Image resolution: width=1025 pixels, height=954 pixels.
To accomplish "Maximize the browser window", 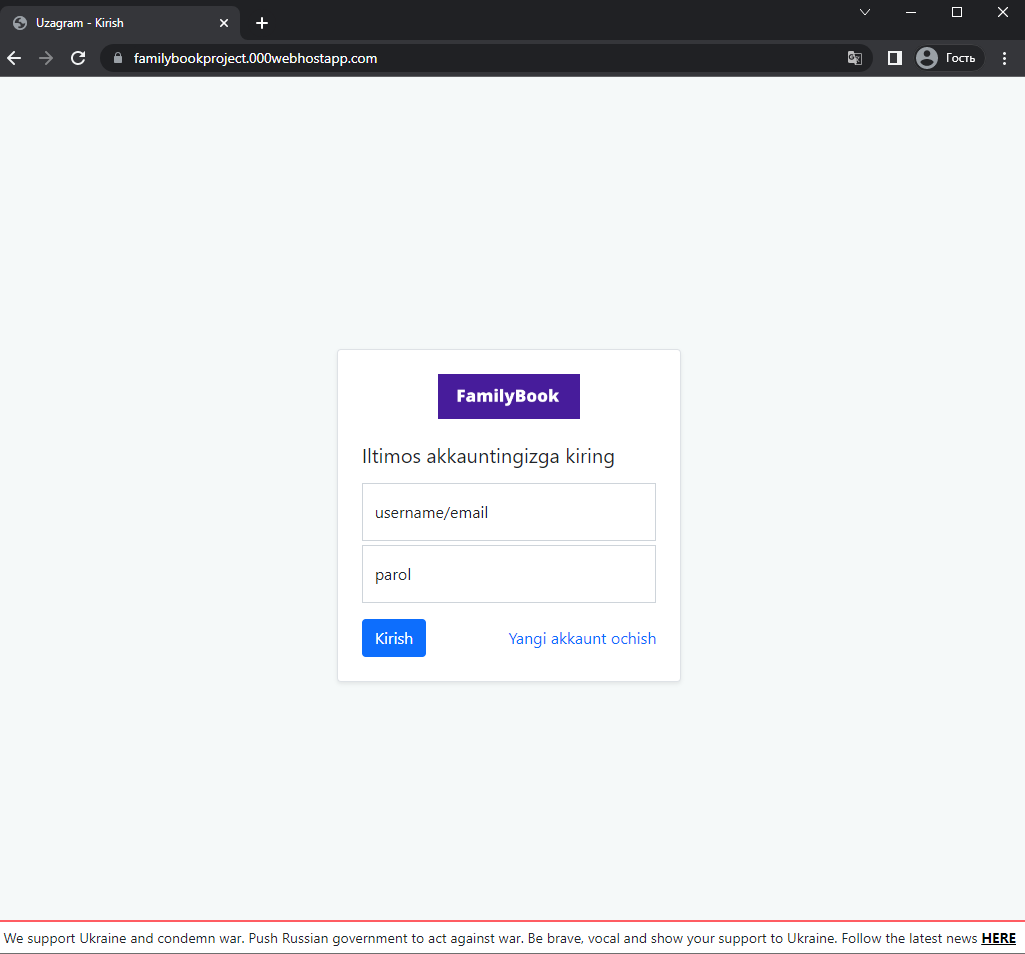I will 956,12.
